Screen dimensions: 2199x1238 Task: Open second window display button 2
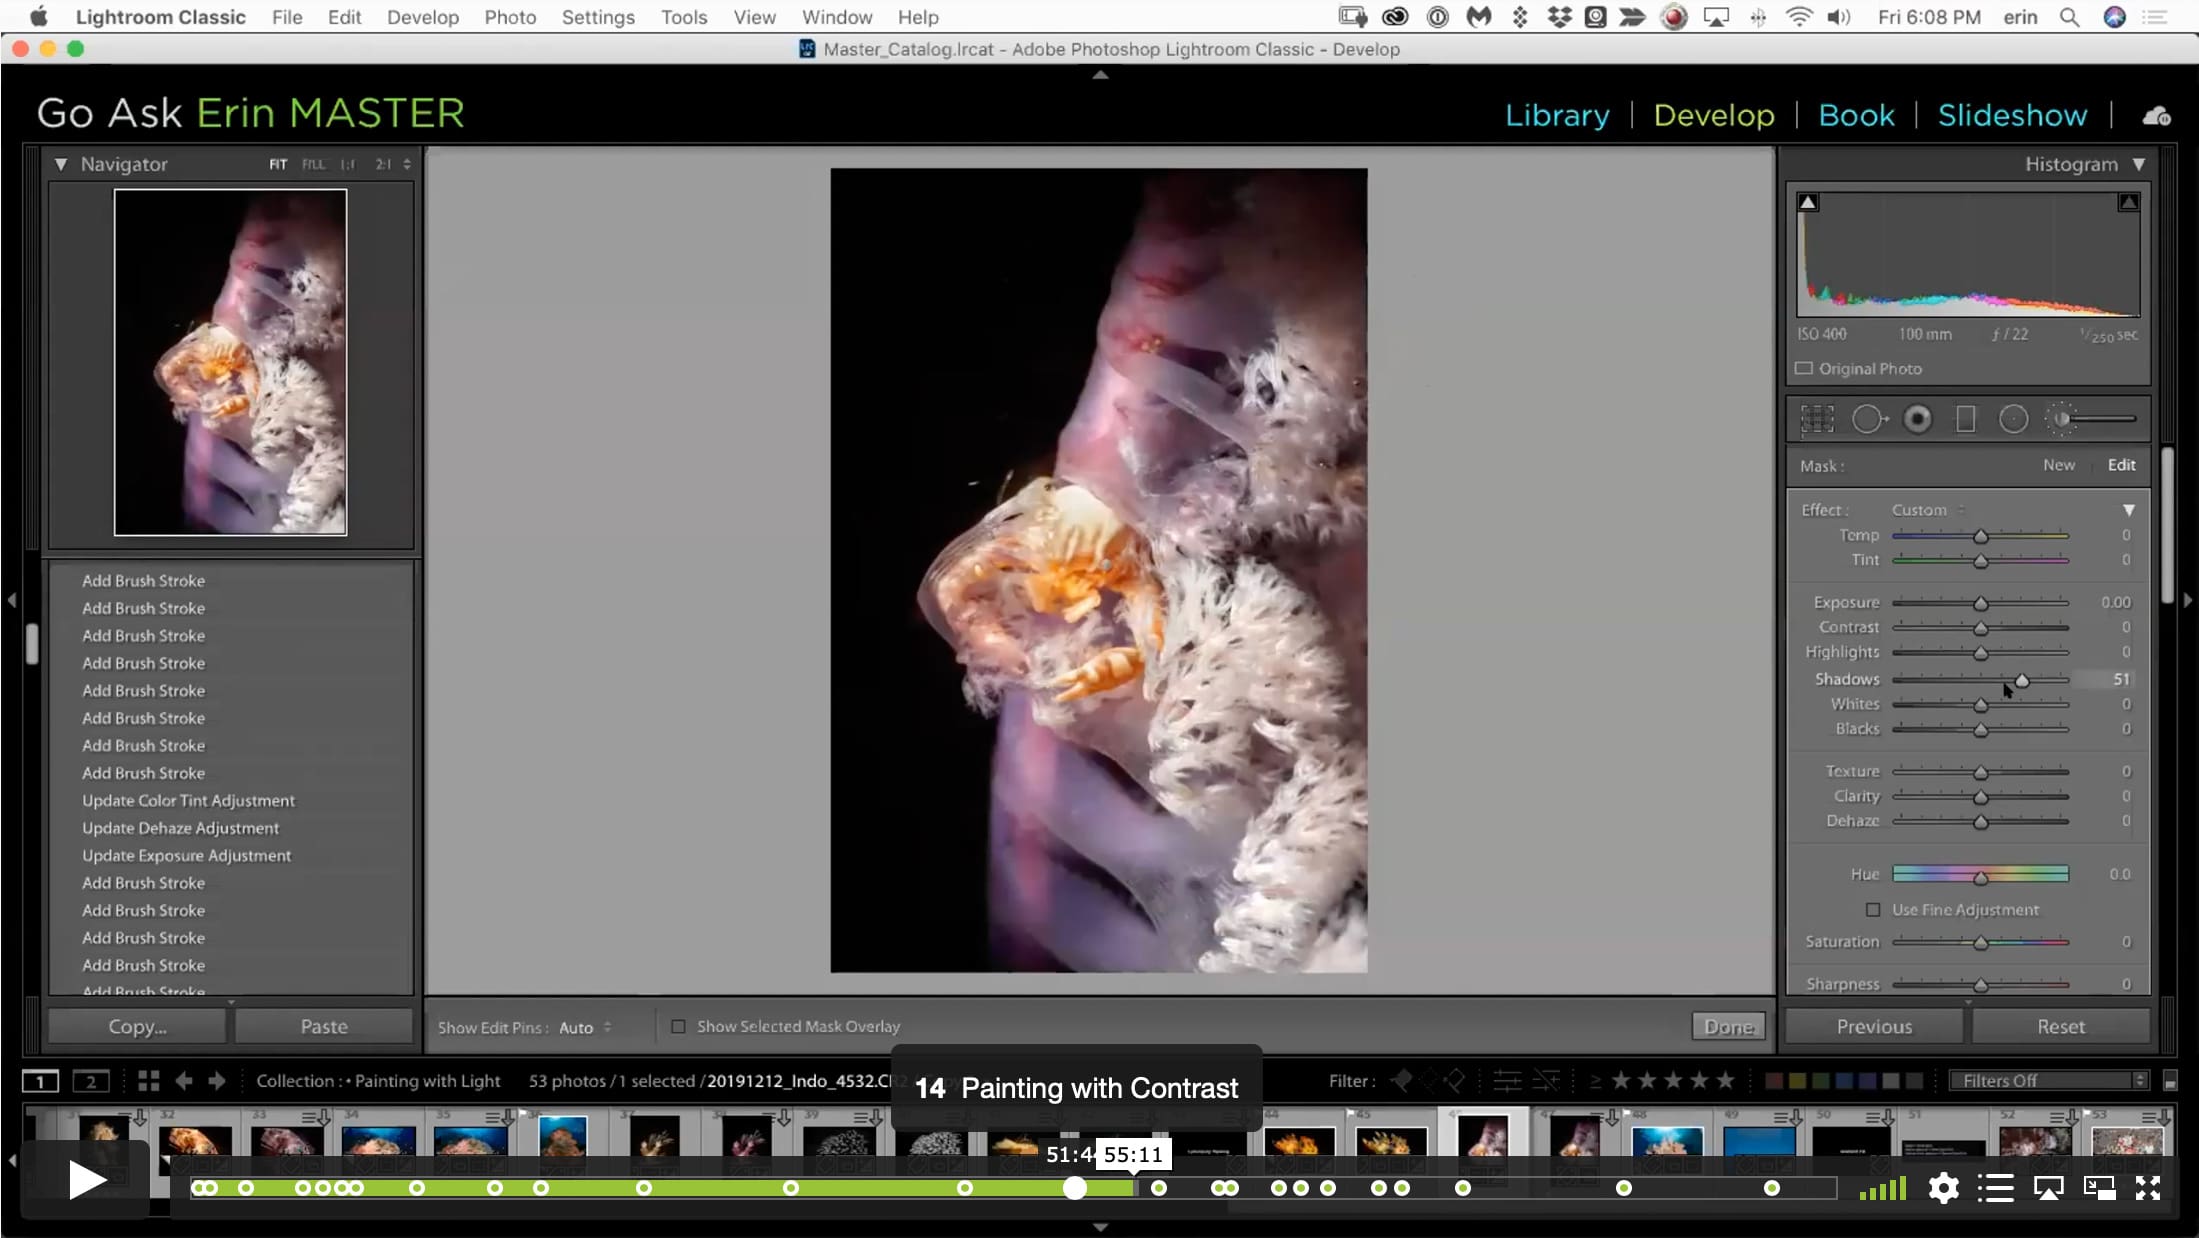coord(91,1081)
